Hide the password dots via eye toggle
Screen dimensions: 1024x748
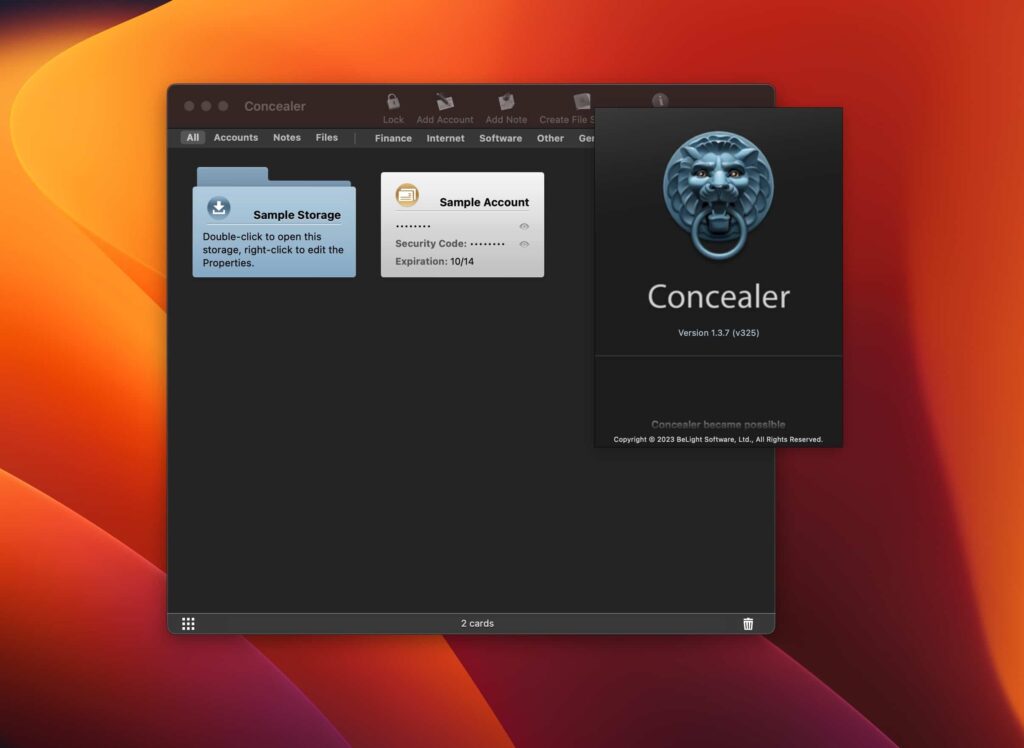pyautogui.click(x=524, y=226)
